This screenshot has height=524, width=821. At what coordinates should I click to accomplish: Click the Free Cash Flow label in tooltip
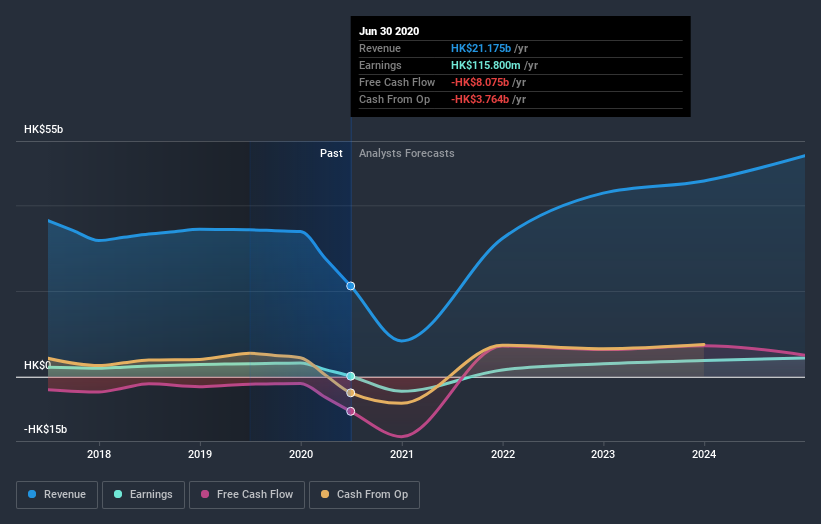397,82
